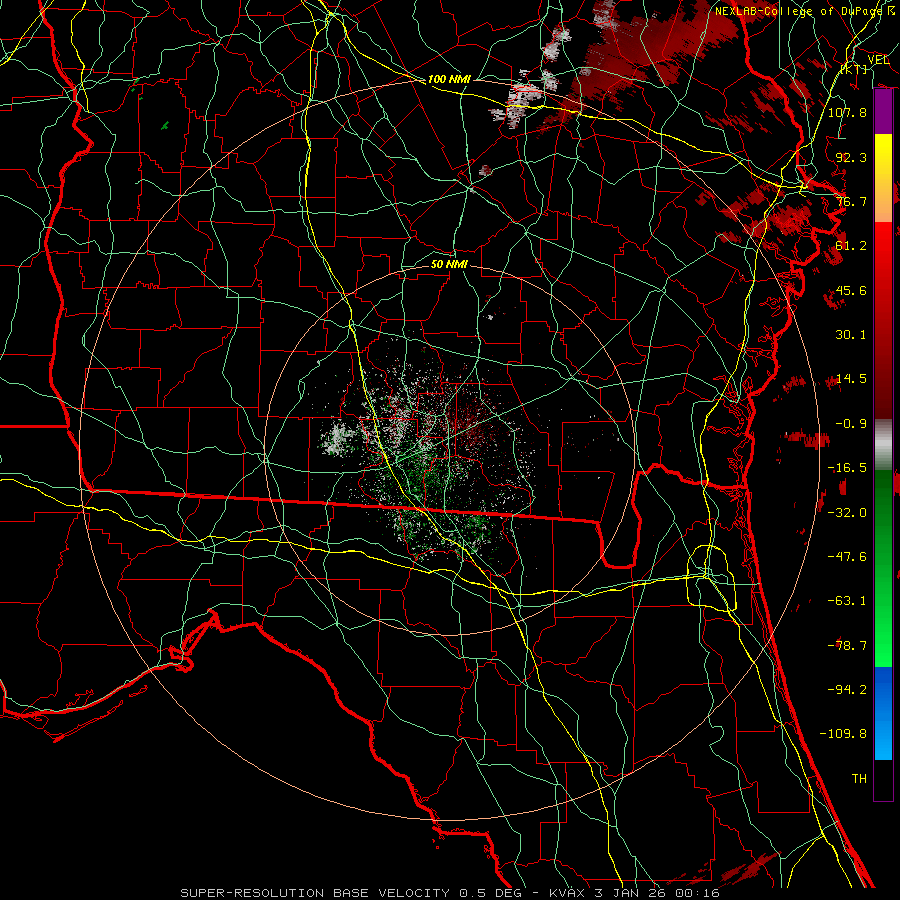Image resolution: width=900 pixels, height=900 pixels.
Task: Click the 100 NMI range ring label
Action: click(449, 79)
